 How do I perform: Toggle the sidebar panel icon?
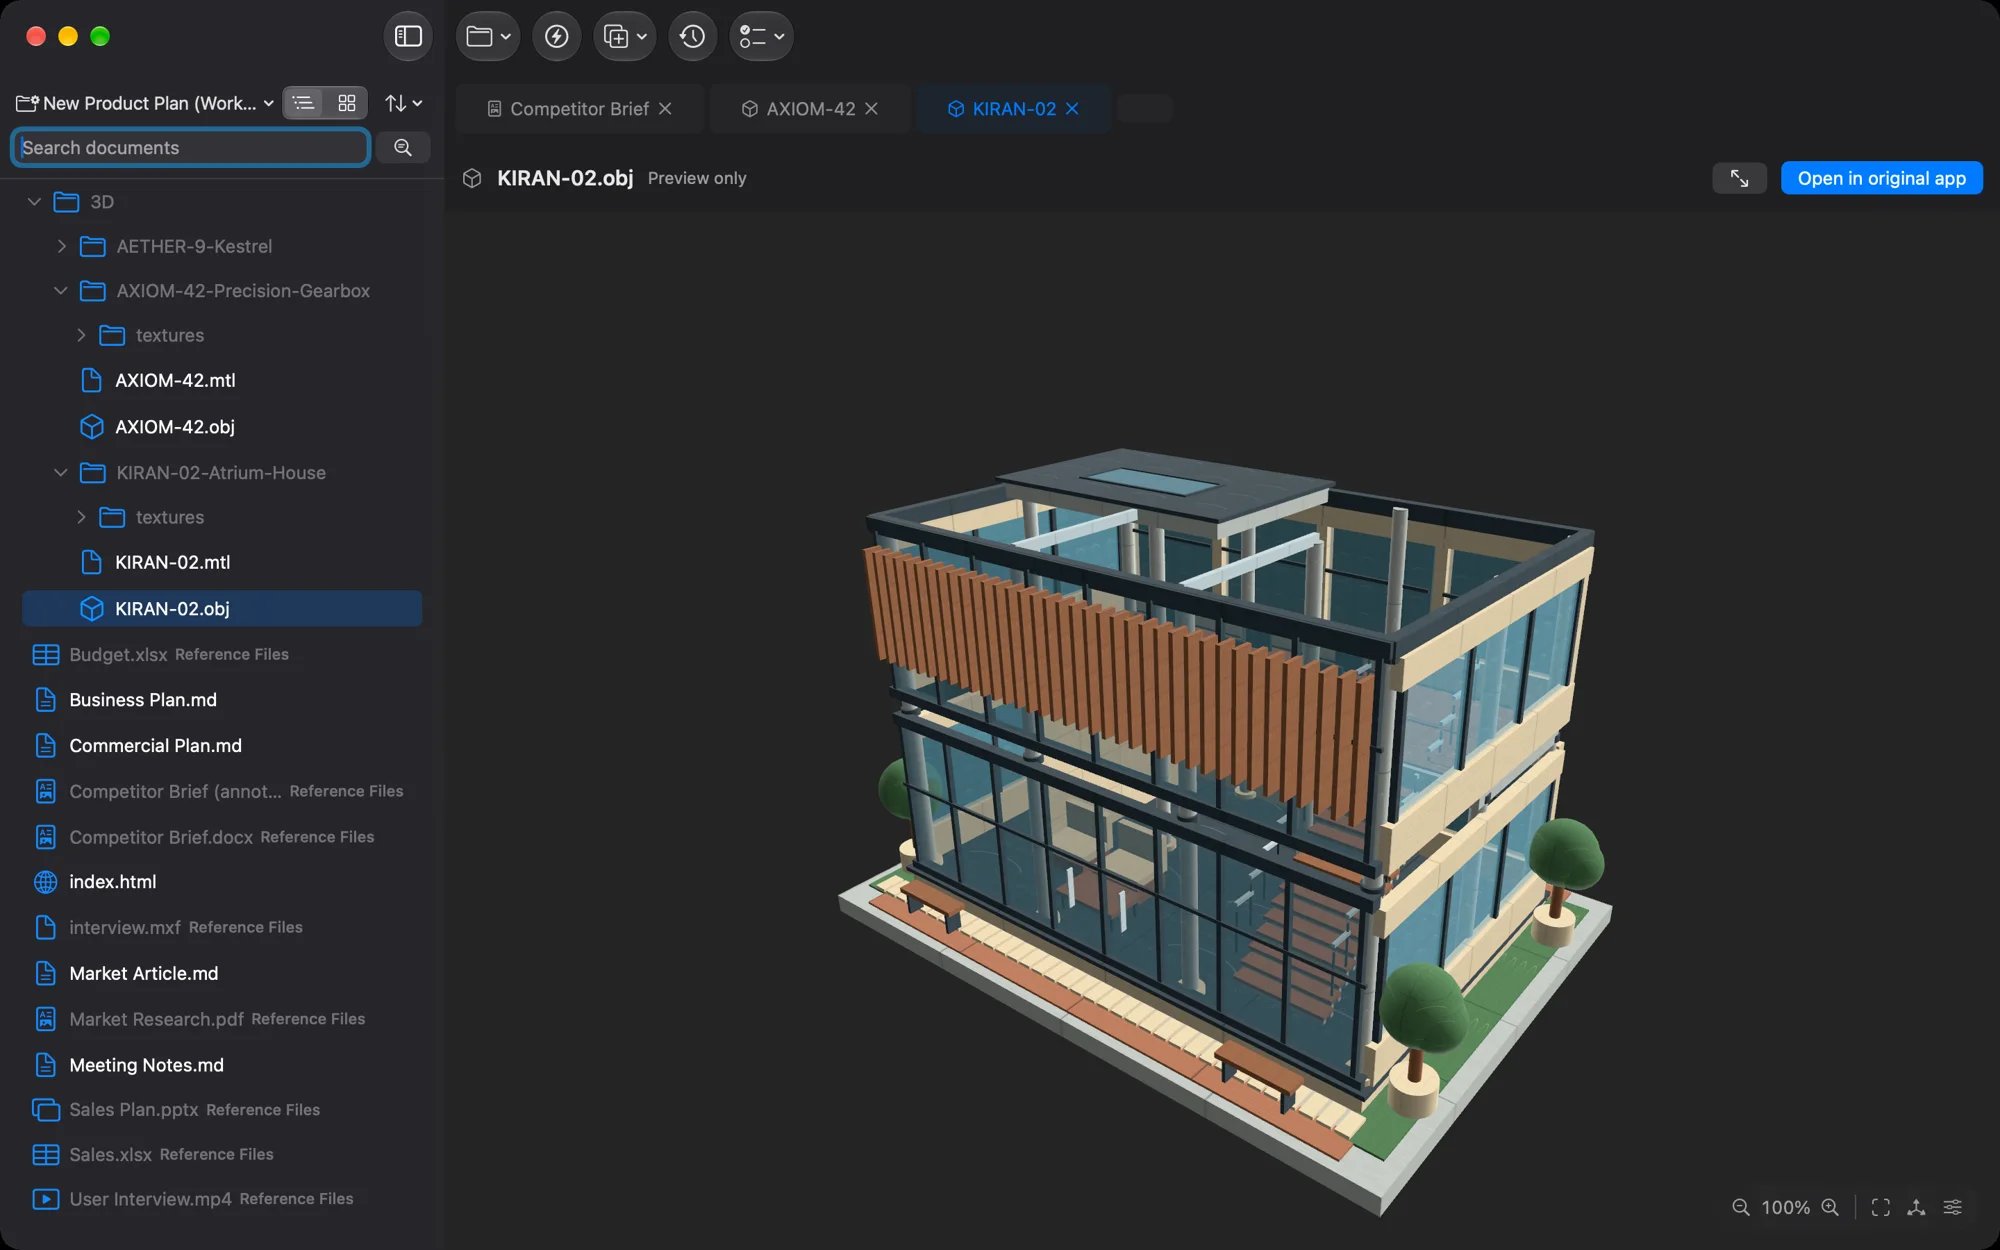tap(408, 37)
